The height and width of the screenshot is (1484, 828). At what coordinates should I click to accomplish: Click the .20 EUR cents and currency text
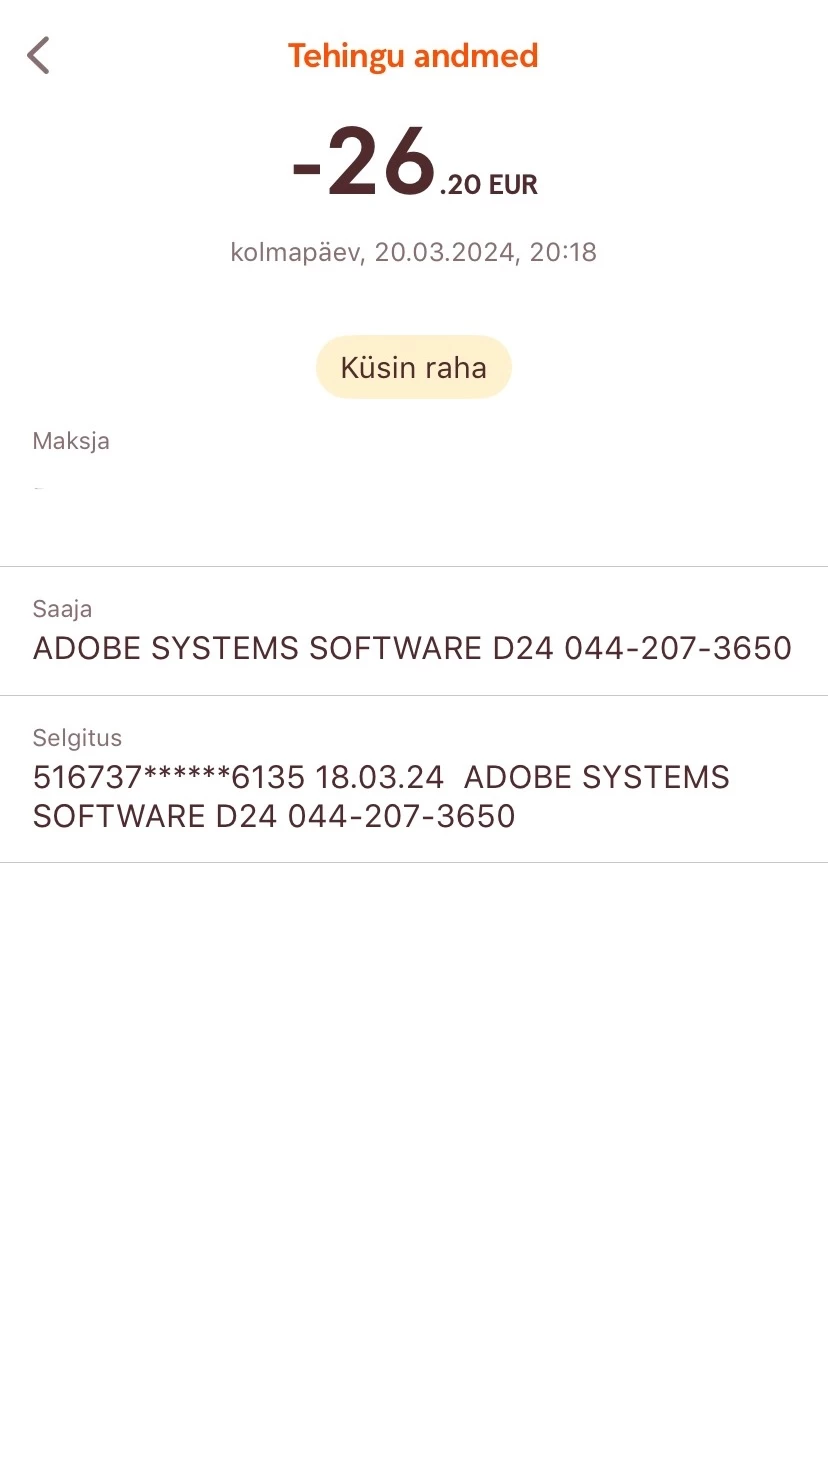click(489, 184)
